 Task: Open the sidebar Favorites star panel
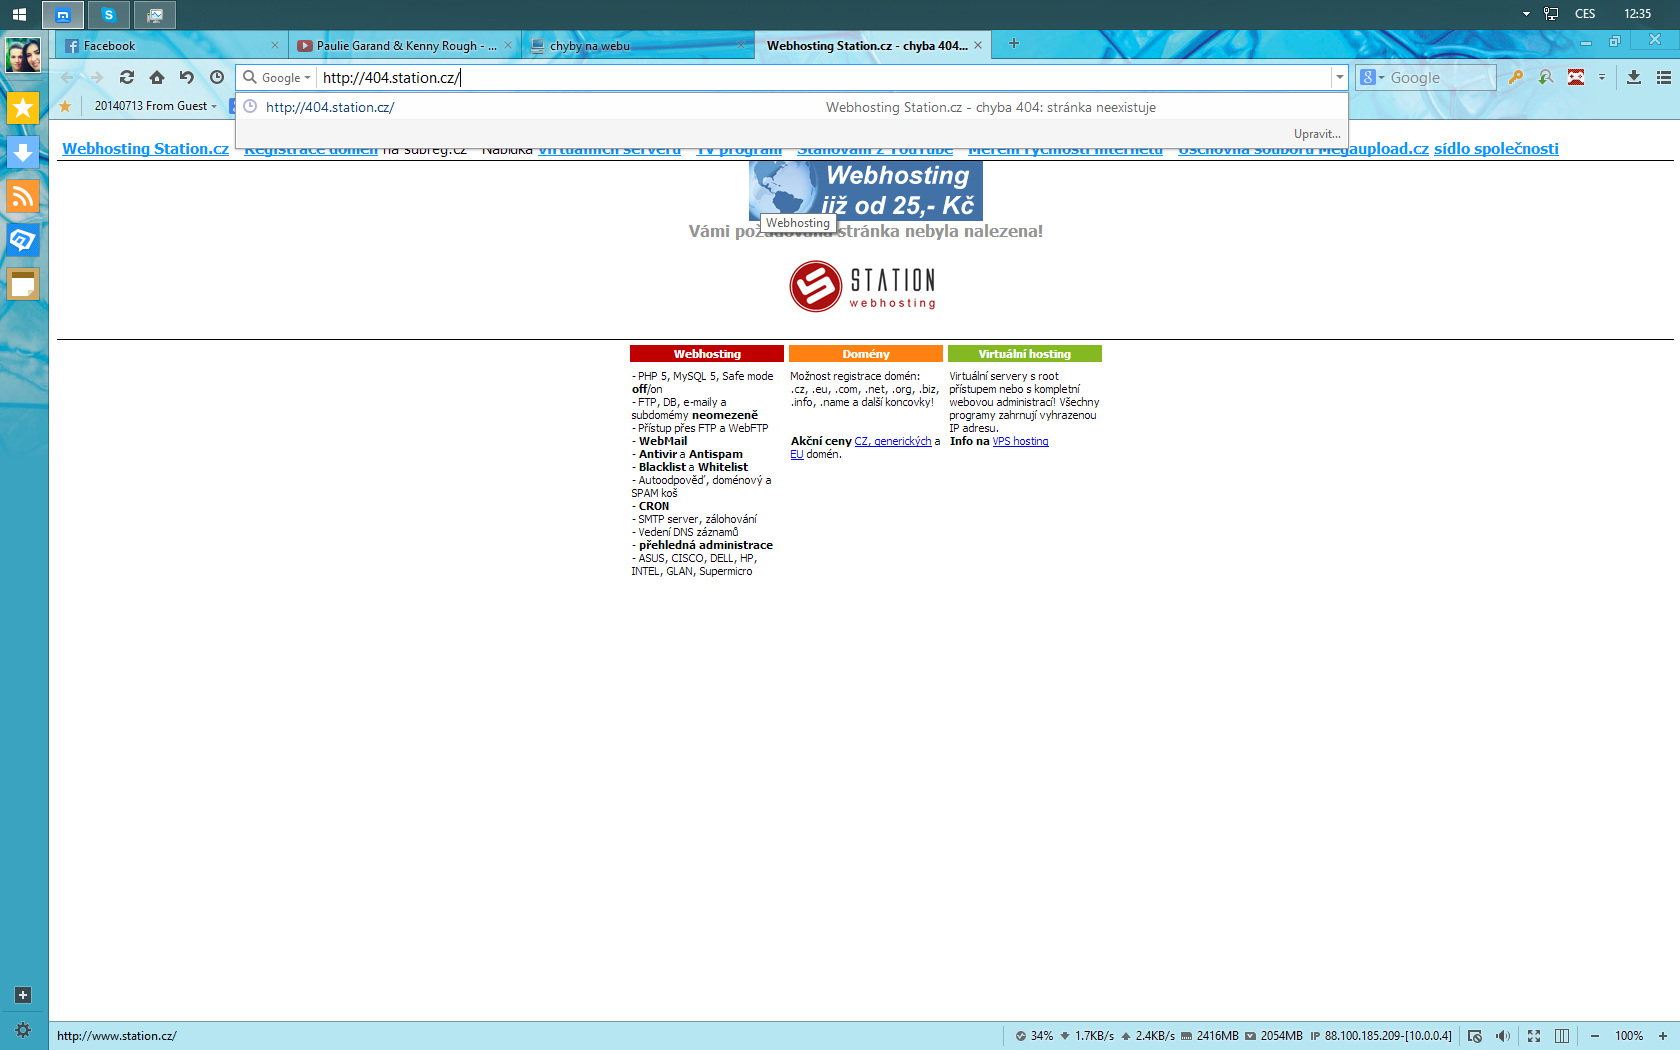coord(23,108)
